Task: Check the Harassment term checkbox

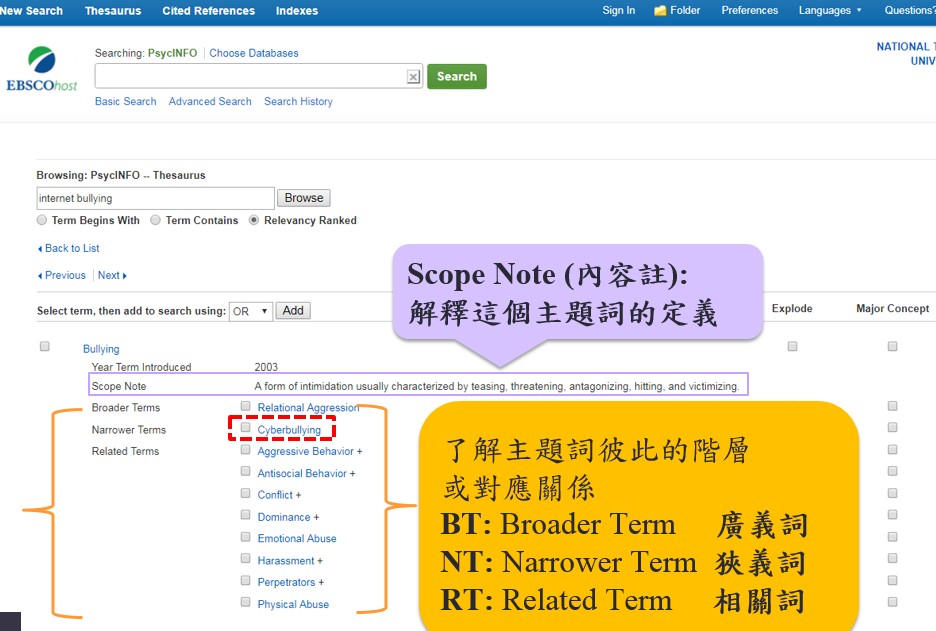Action: point(245,558)
